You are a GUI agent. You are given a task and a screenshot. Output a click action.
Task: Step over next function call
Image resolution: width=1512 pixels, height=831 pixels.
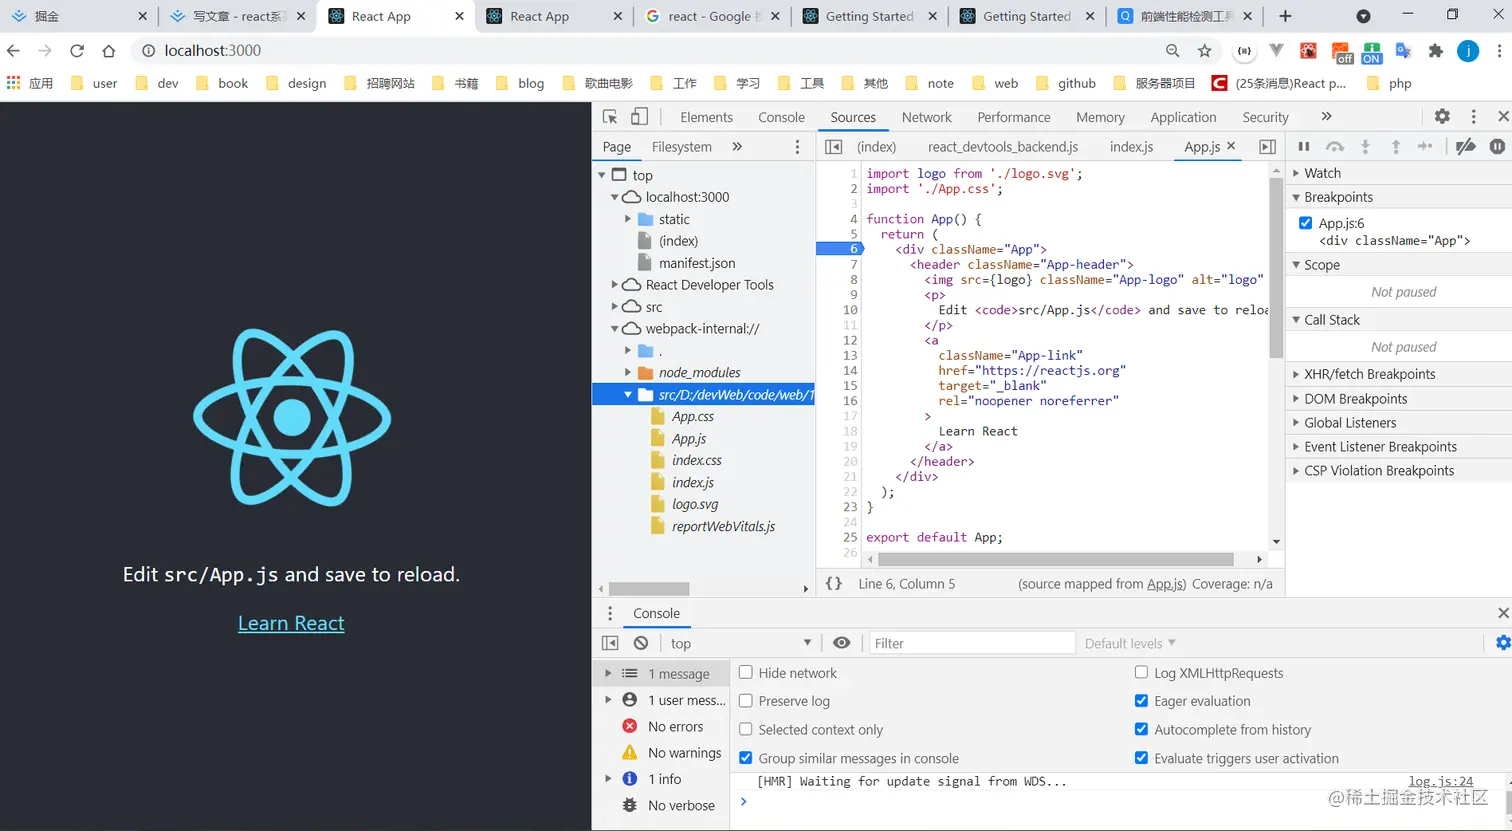pos(1334,147)
